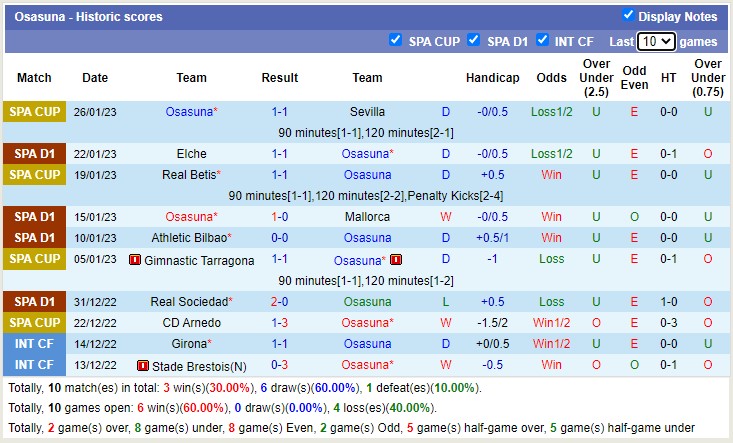Click SPA CUP badge in the 26/01/23 row
733x443 pixels.
click(34, 112)
